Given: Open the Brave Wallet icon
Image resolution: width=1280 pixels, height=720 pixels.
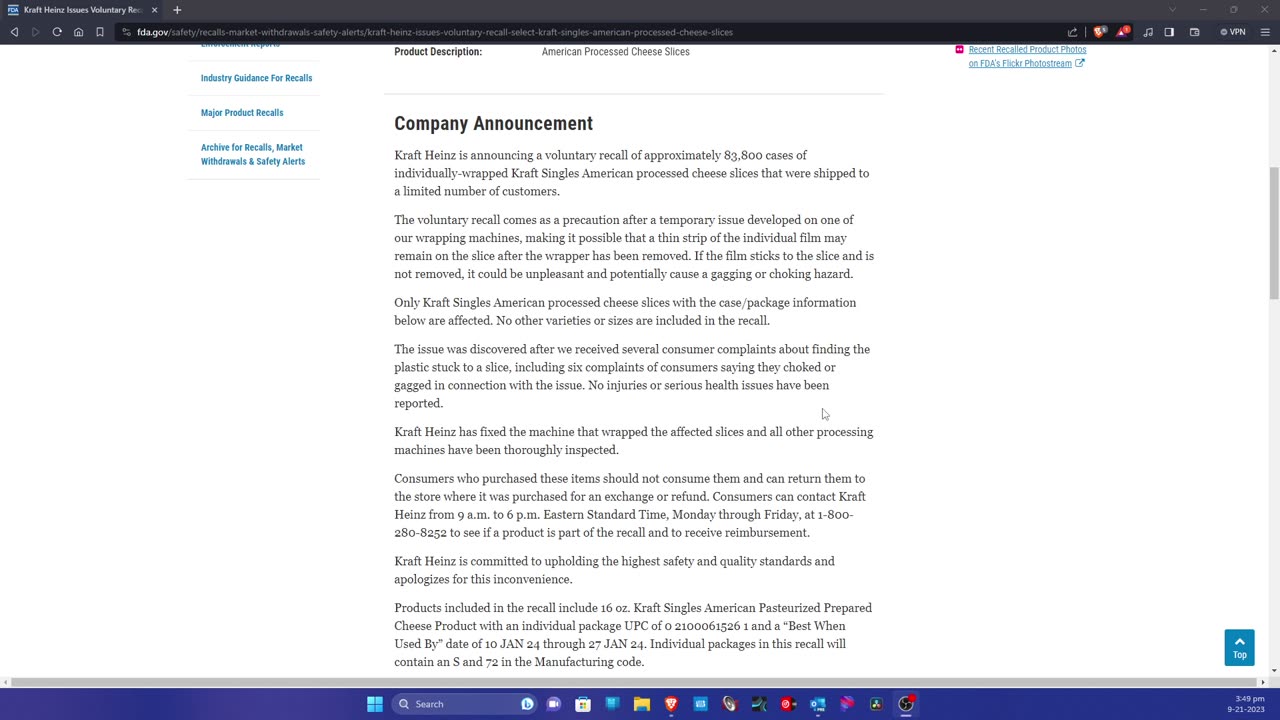Looking at the screenshot, I should 1194,32.
